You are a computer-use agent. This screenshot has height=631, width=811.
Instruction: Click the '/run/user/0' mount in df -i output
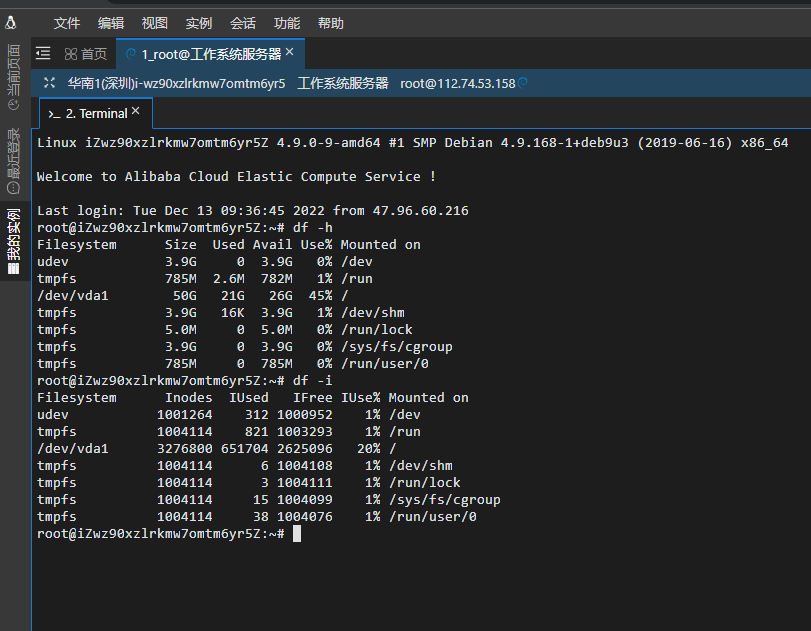pyautogui.click(x=432, y=517)
